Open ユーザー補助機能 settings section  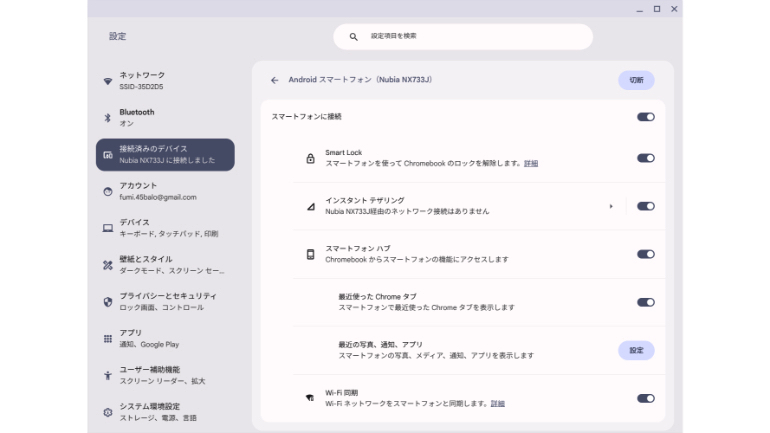[x=165, y=376]
